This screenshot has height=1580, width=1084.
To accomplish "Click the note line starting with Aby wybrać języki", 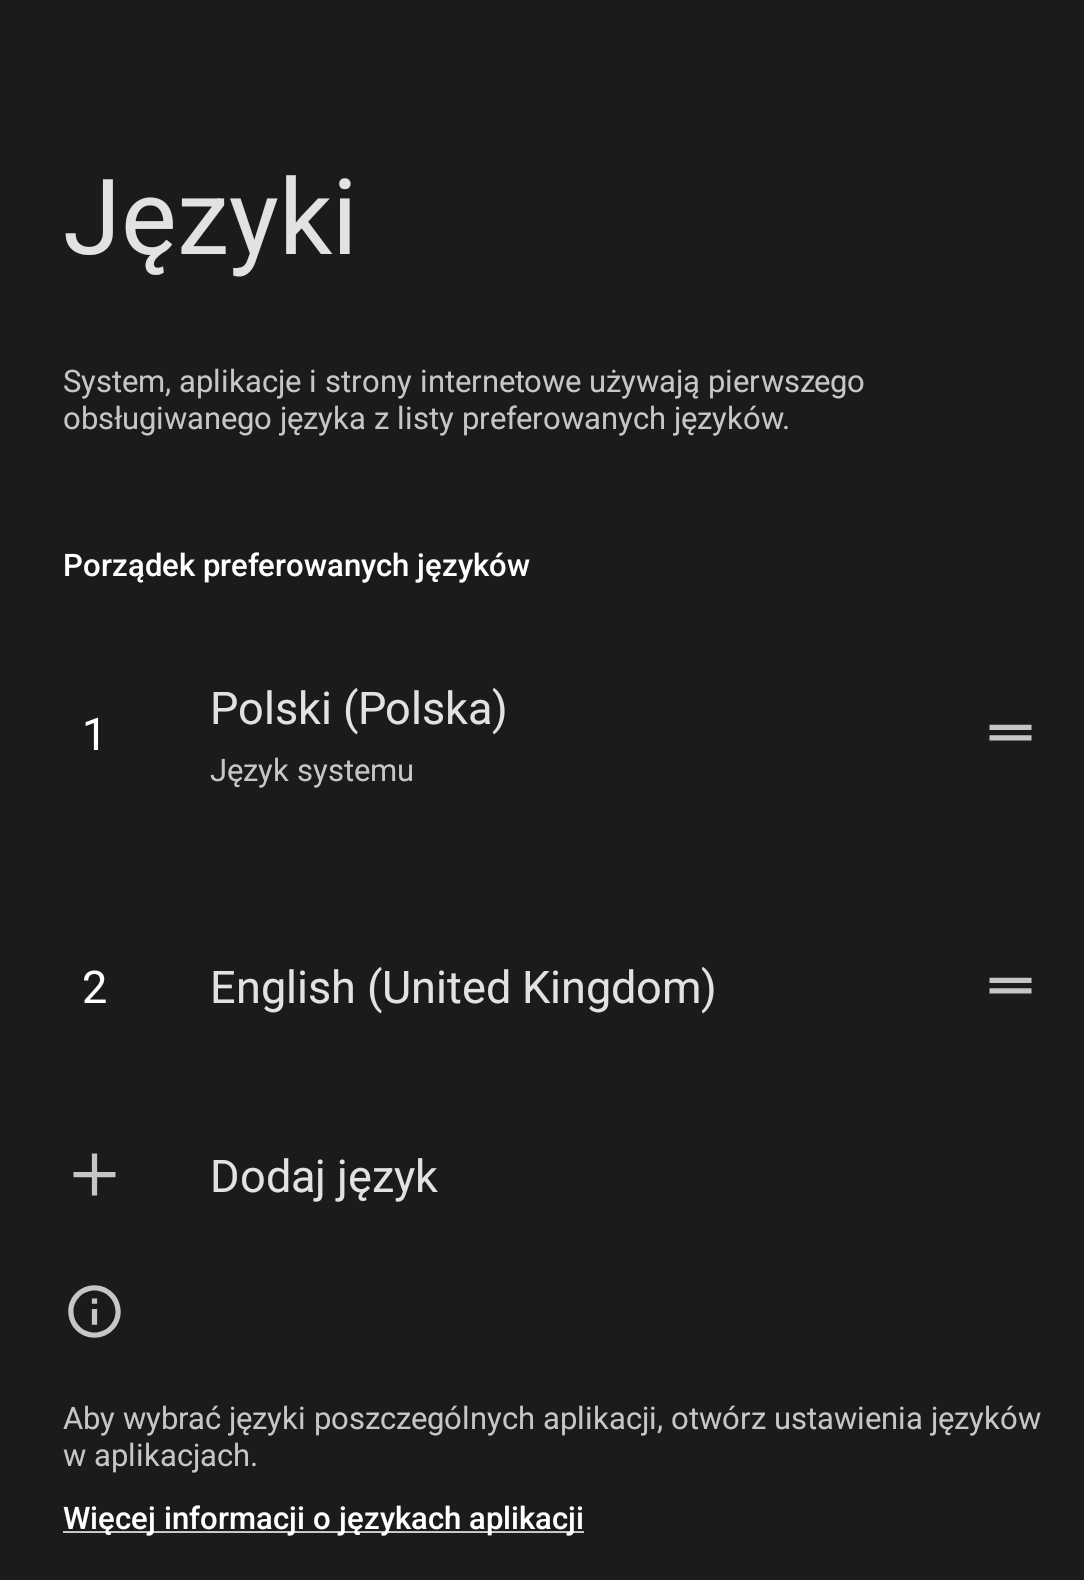I will pyautogui.click(x=551, y=1418).
